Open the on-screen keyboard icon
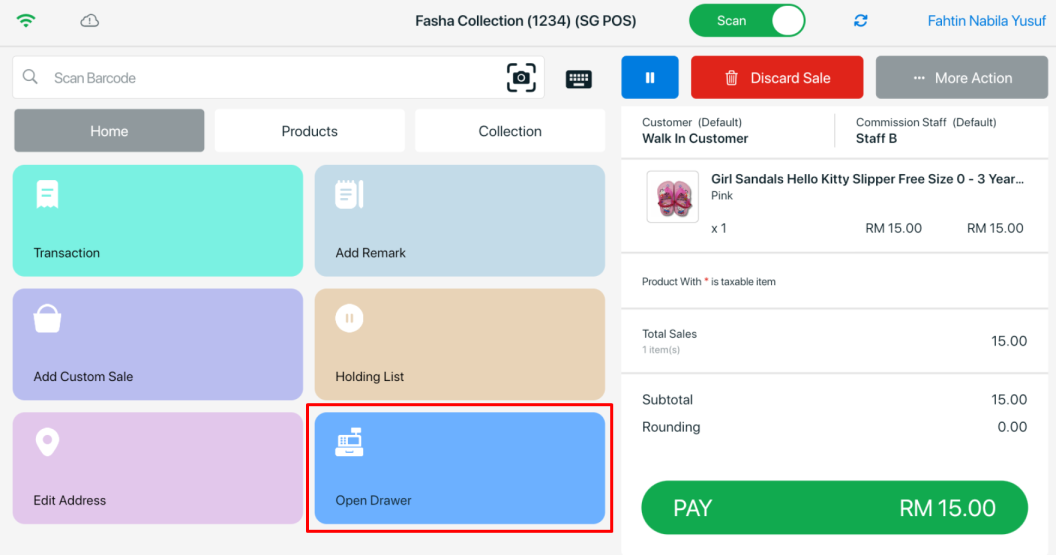Screen dimensions: 1056x555 (578, 79)
